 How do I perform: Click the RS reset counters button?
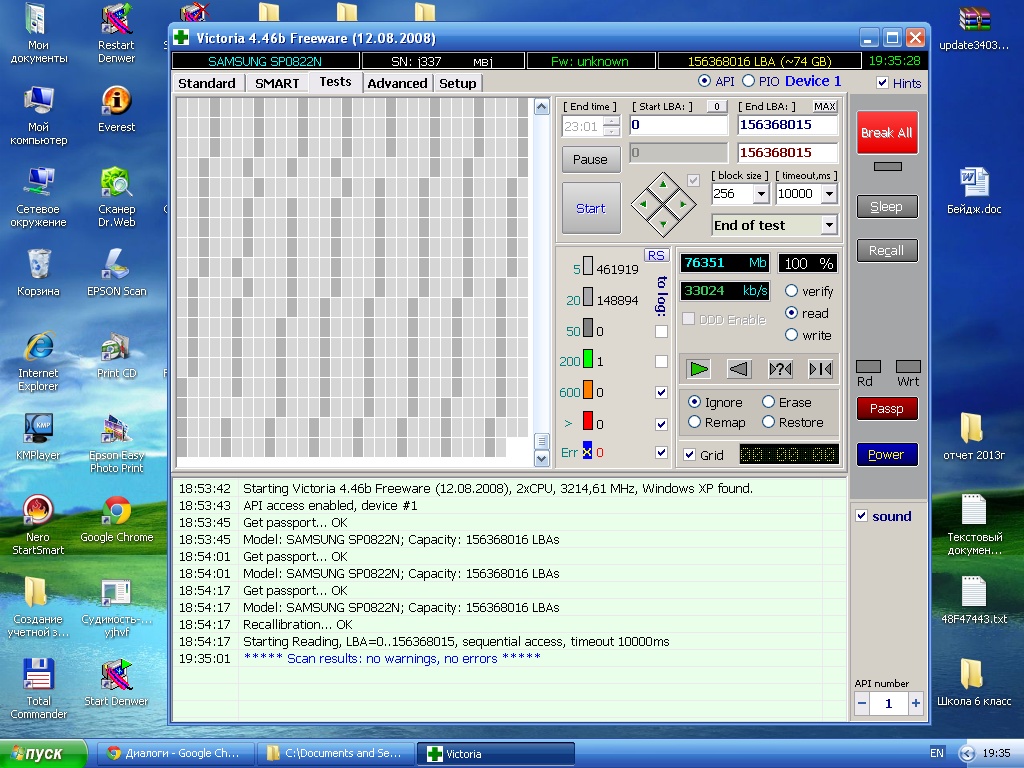tap(656, 255)
